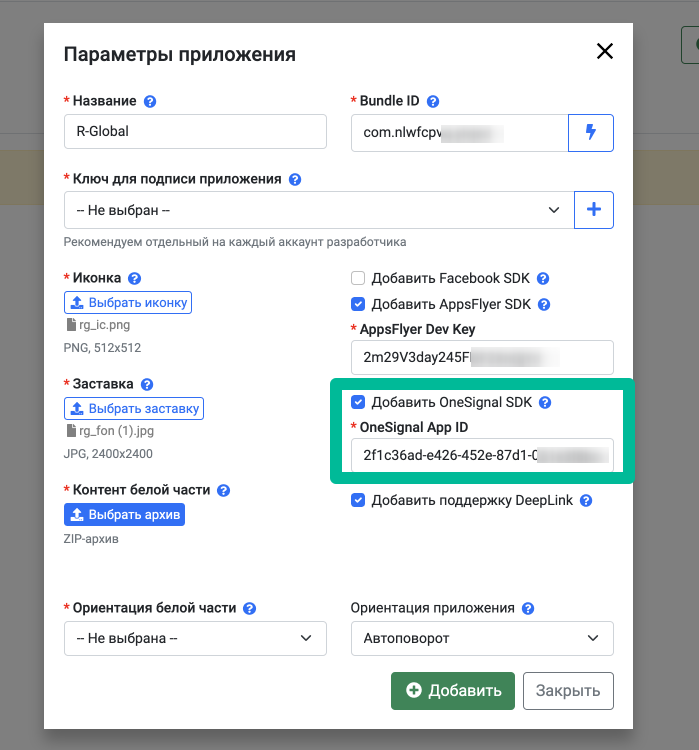
Task: Open help for Контент белой части
Action: pos(223,490)
